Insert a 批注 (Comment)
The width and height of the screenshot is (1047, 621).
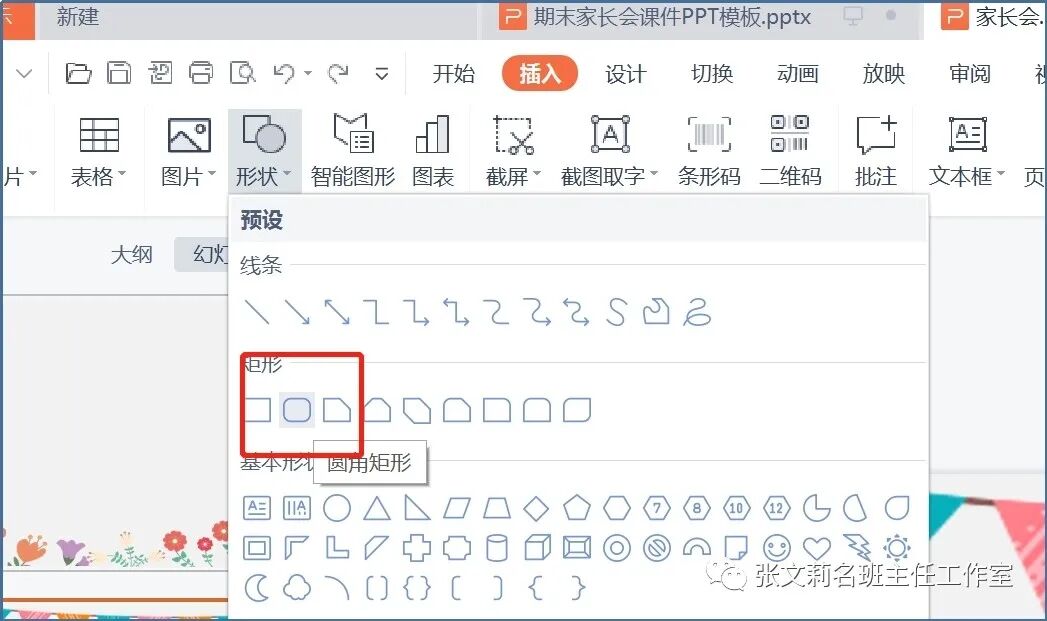click(x=875, y=148)
